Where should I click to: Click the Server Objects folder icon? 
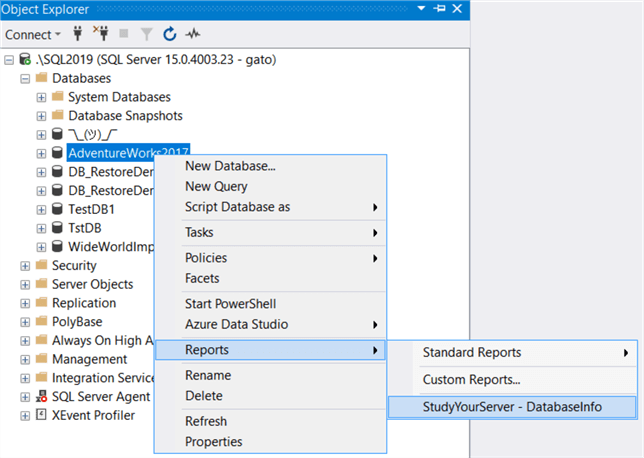click(41, 283)
